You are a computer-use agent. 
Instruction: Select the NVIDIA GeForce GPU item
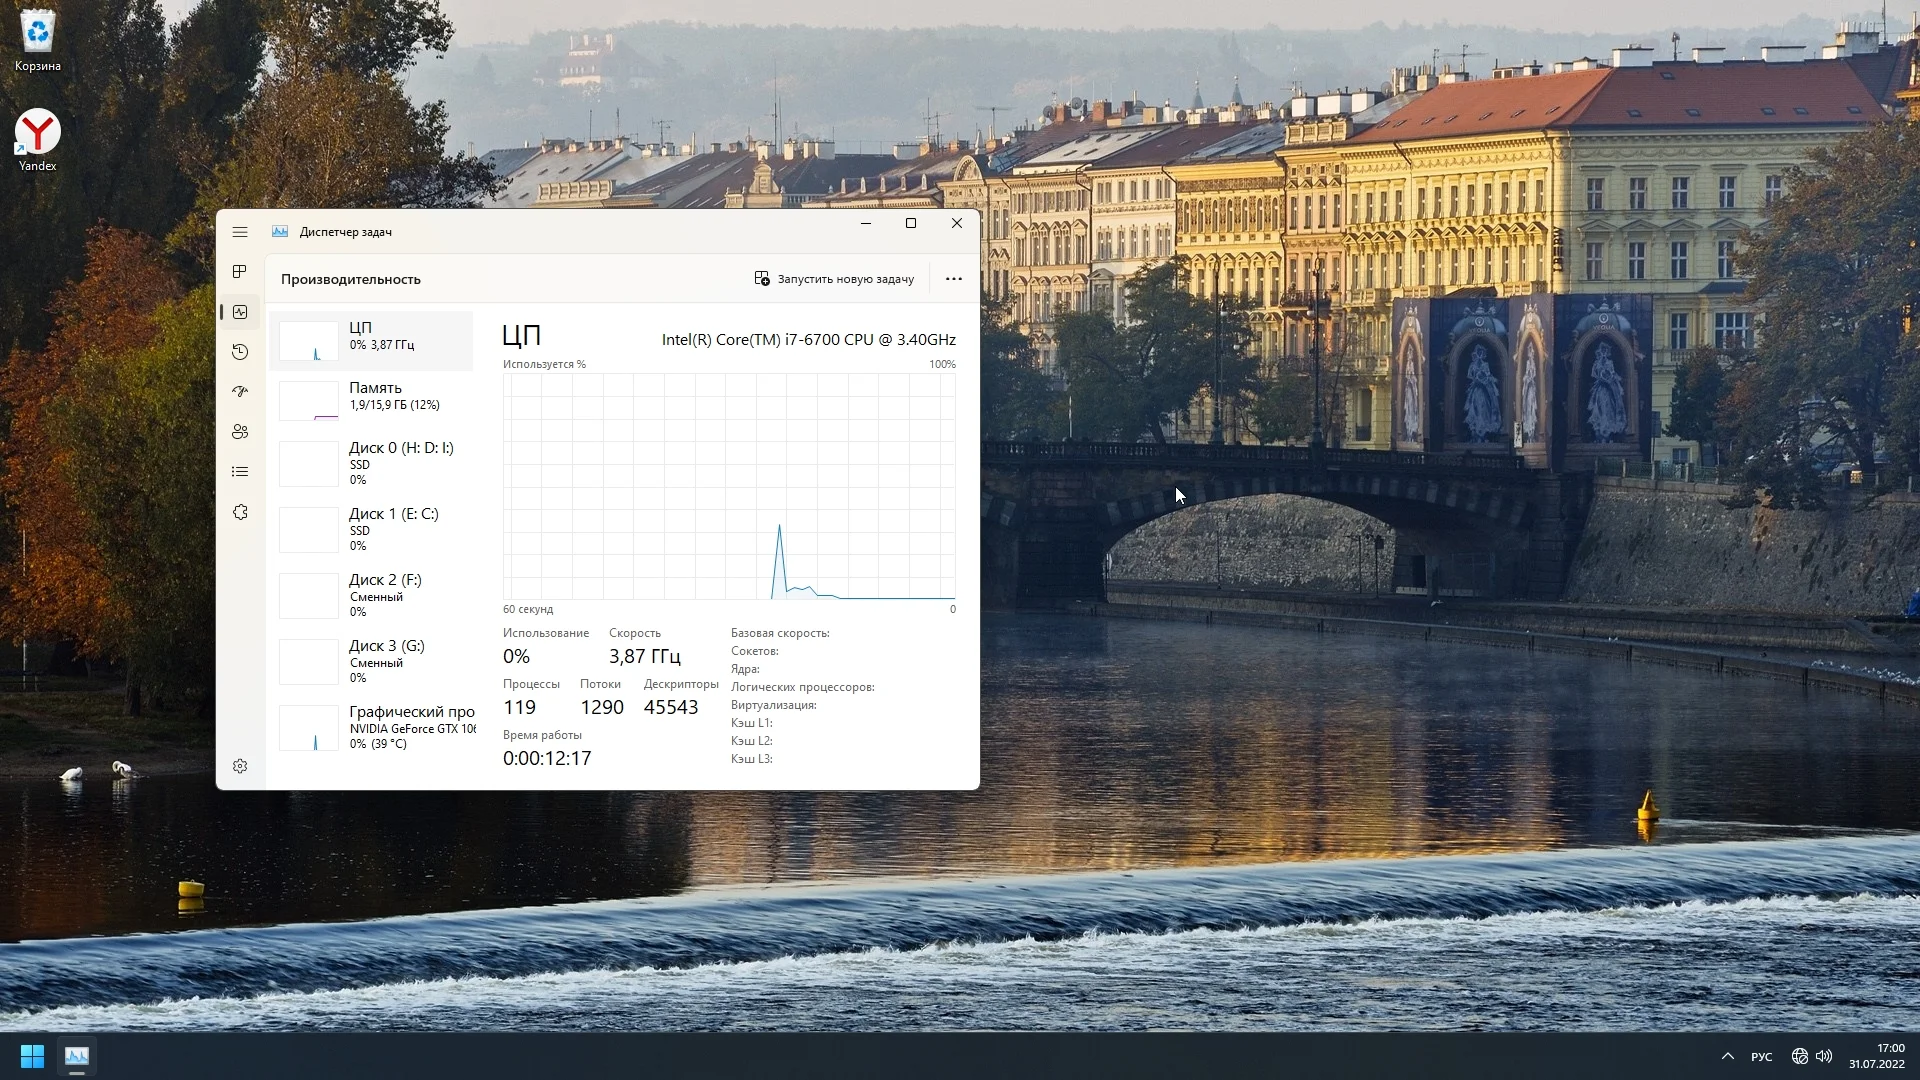click(x=372, y=727)
